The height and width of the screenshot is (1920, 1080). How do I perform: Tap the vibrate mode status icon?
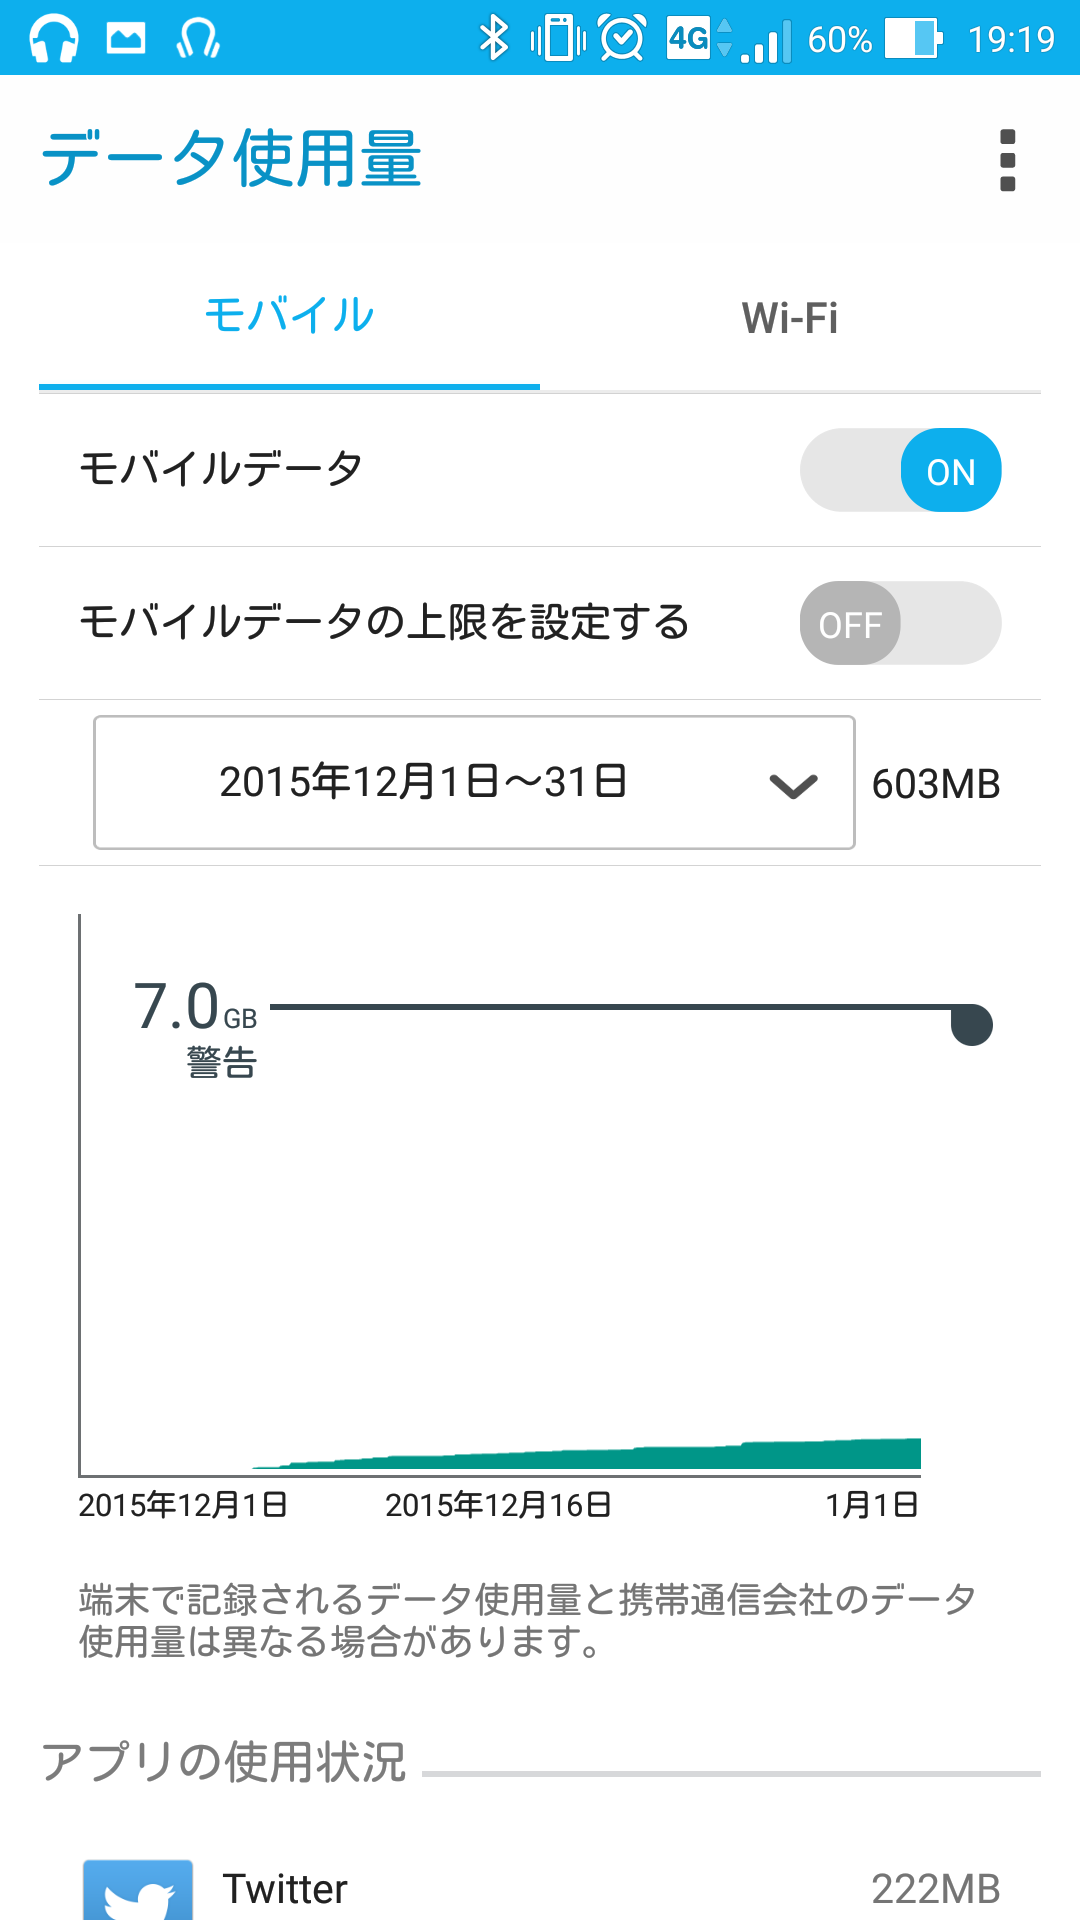pos(558,39)
